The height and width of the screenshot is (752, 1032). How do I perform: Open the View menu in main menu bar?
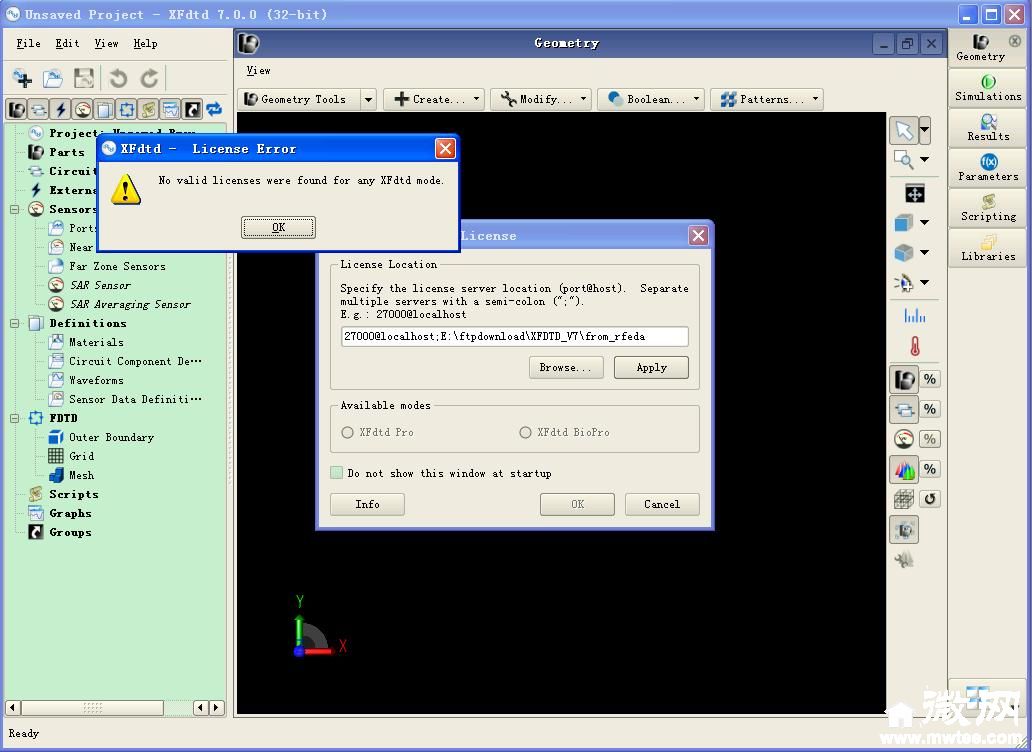tap(106, 43)
